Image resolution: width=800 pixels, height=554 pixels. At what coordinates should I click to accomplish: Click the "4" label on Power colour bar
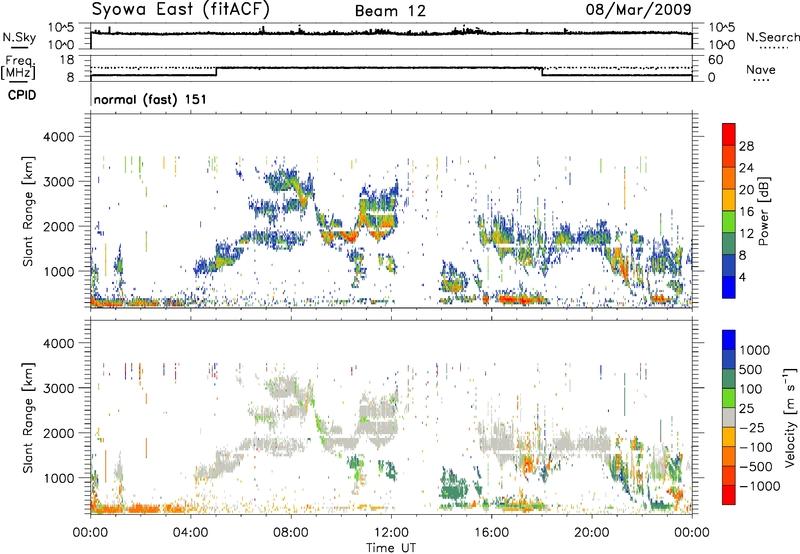coord(743,277)
